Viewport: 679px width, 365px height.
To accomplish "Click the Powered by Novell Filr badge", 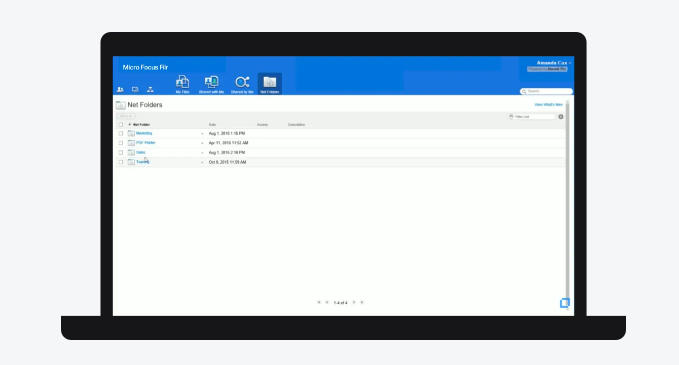I will coord(547,69).
